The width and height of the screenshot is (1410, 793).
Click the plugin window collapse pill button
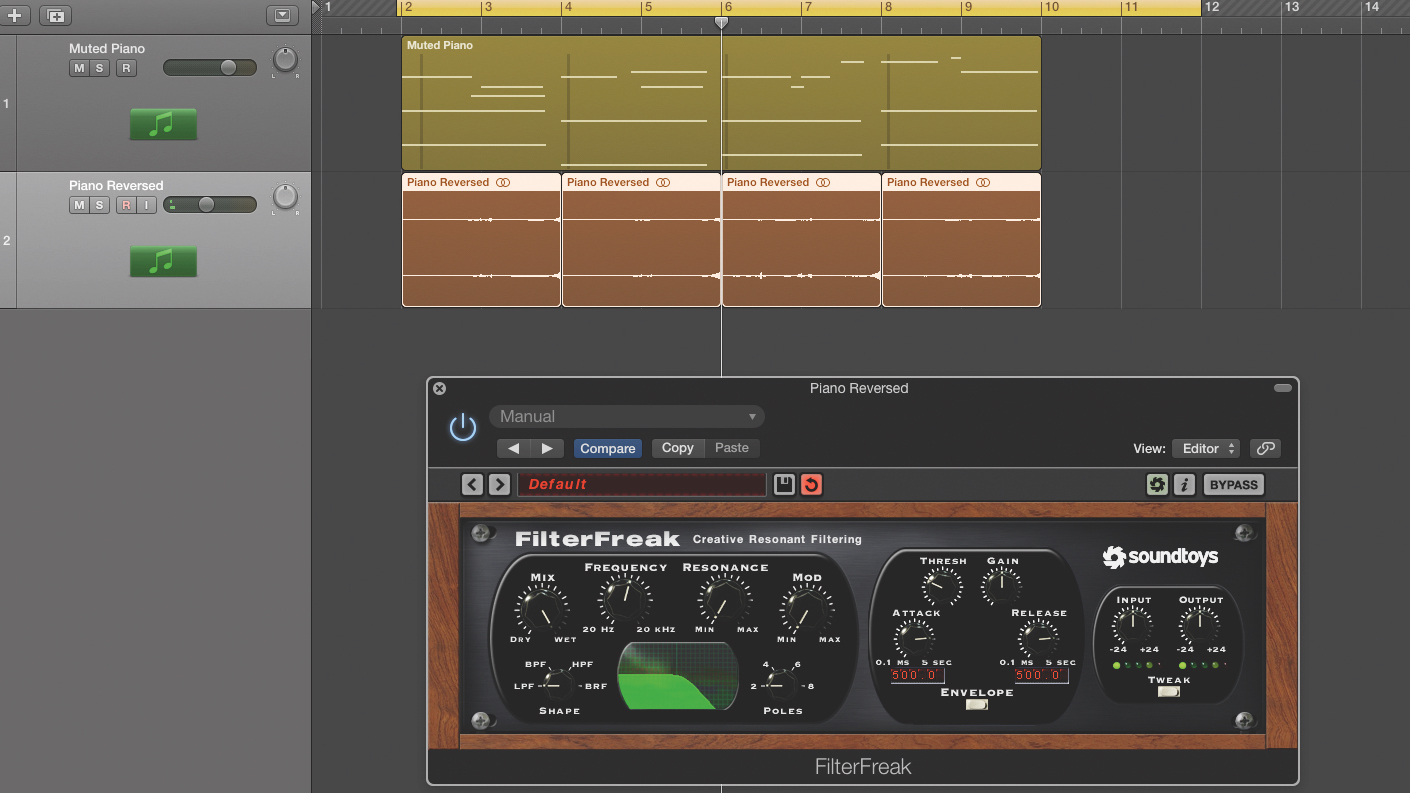point(1282,388)
